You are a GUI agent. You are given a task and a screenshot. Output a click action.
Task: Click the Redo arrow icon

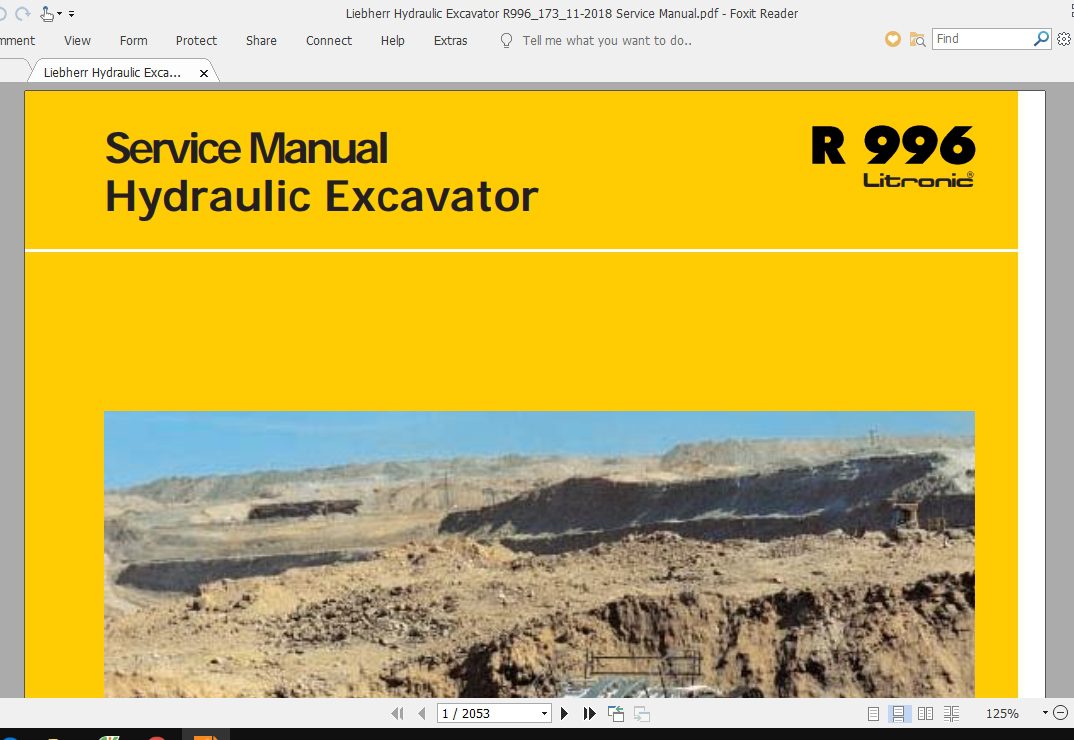23,13
